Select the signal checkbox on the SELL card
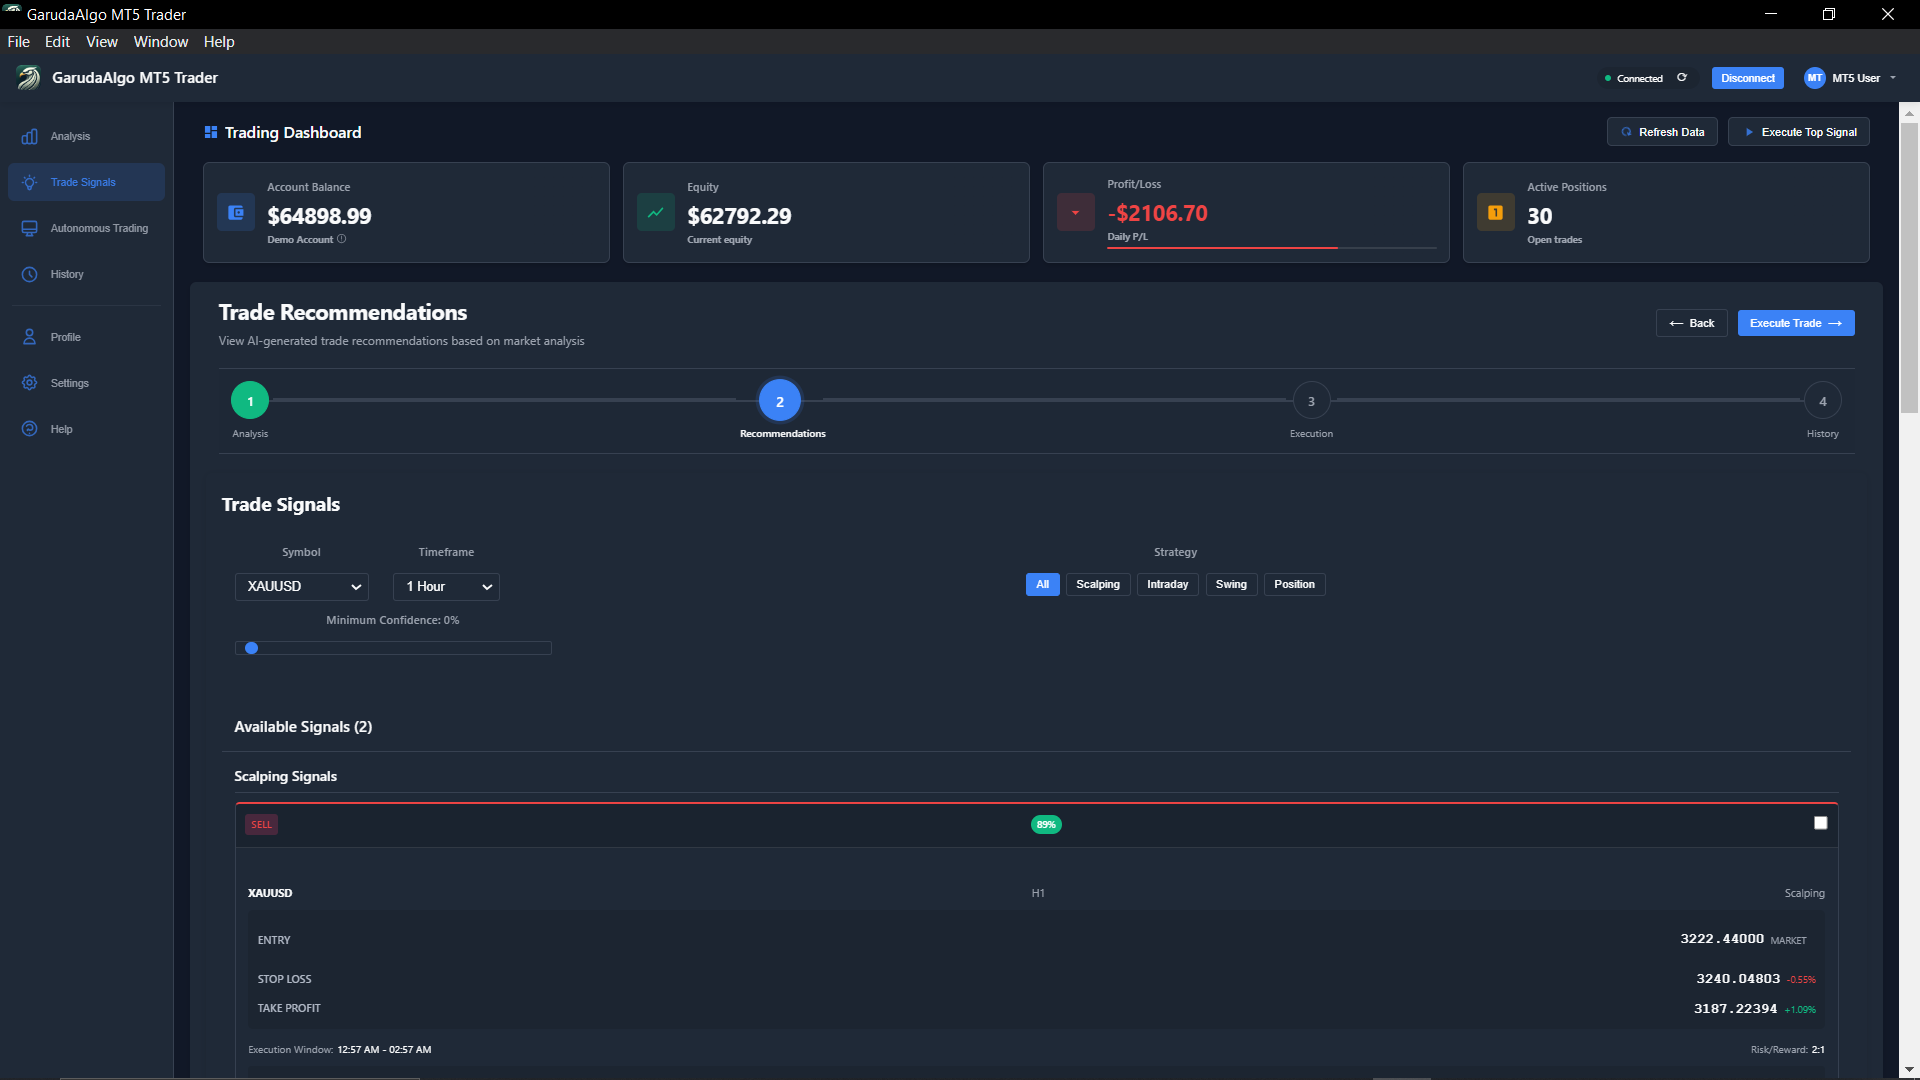 tap(1820, 822)
